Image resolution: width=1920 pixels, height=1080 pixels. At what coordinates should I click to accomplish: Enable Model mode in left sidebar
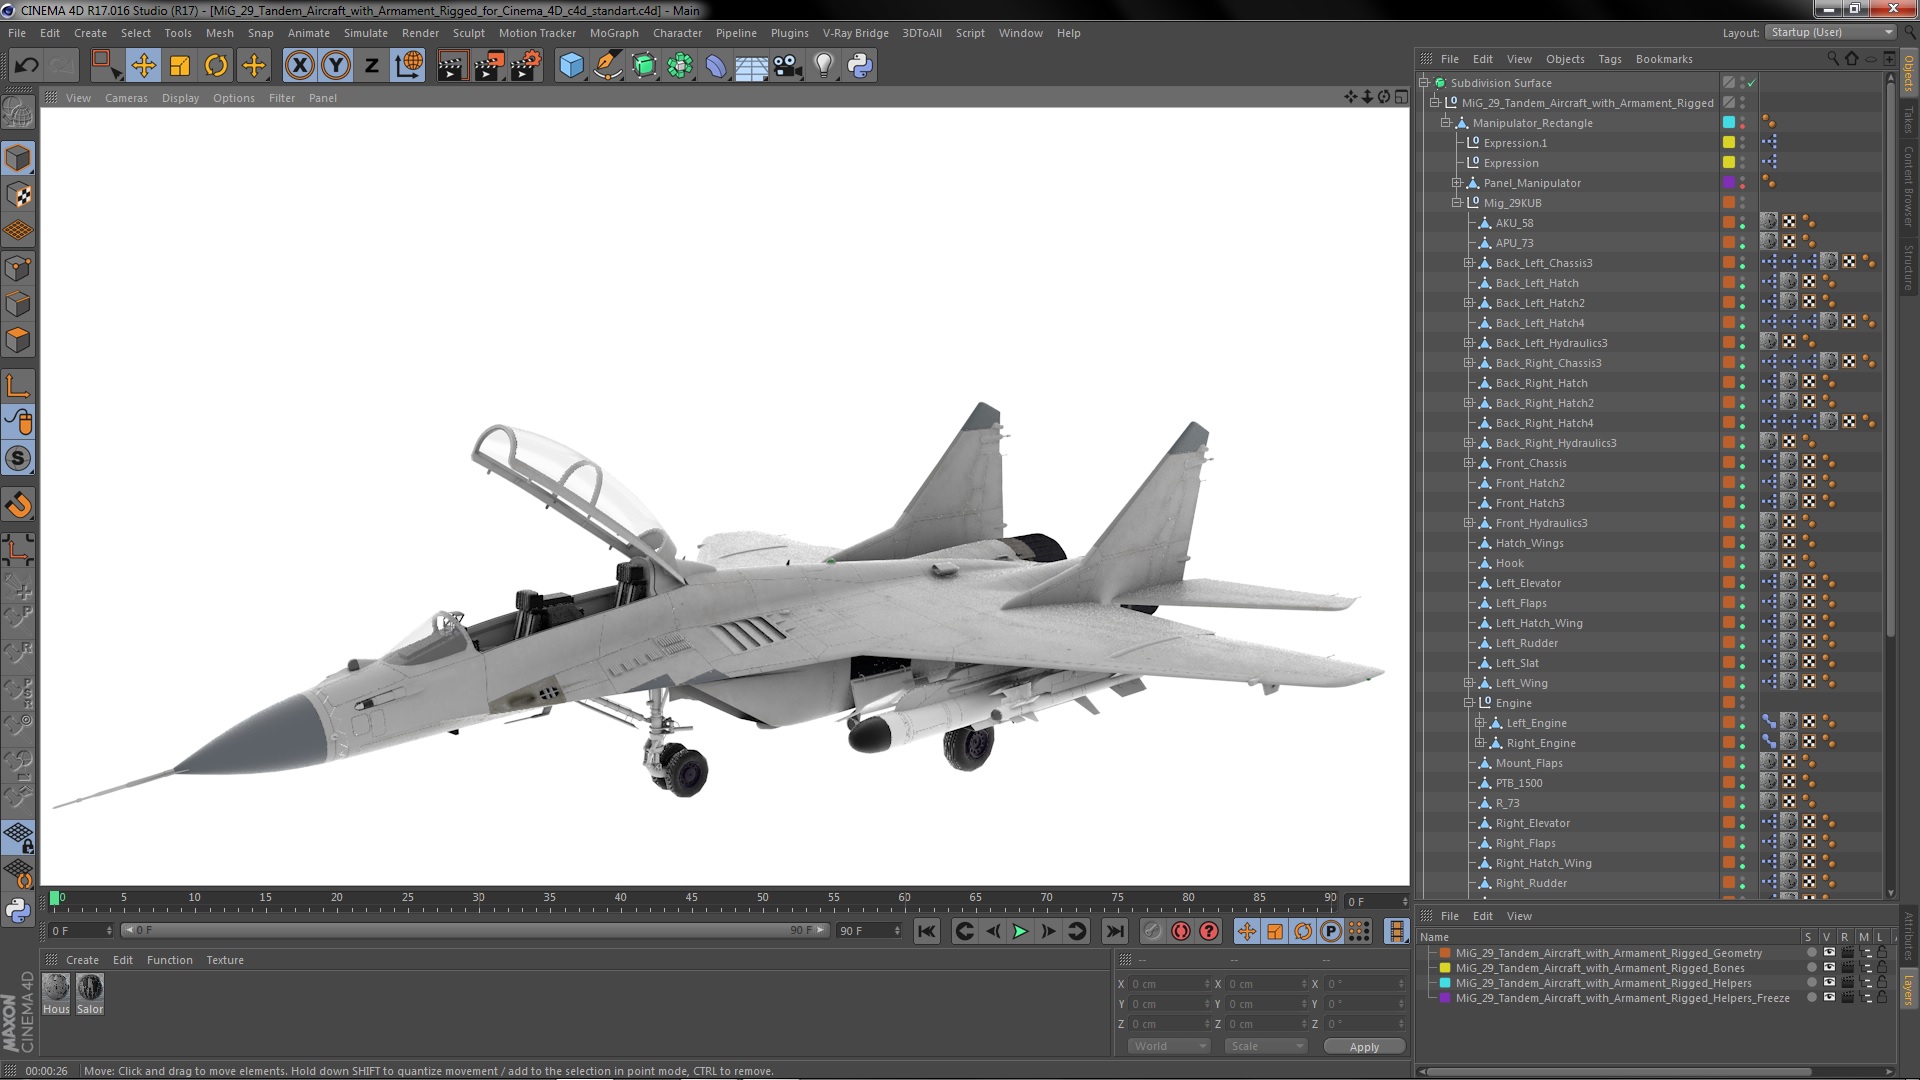(x=18, y=158)
